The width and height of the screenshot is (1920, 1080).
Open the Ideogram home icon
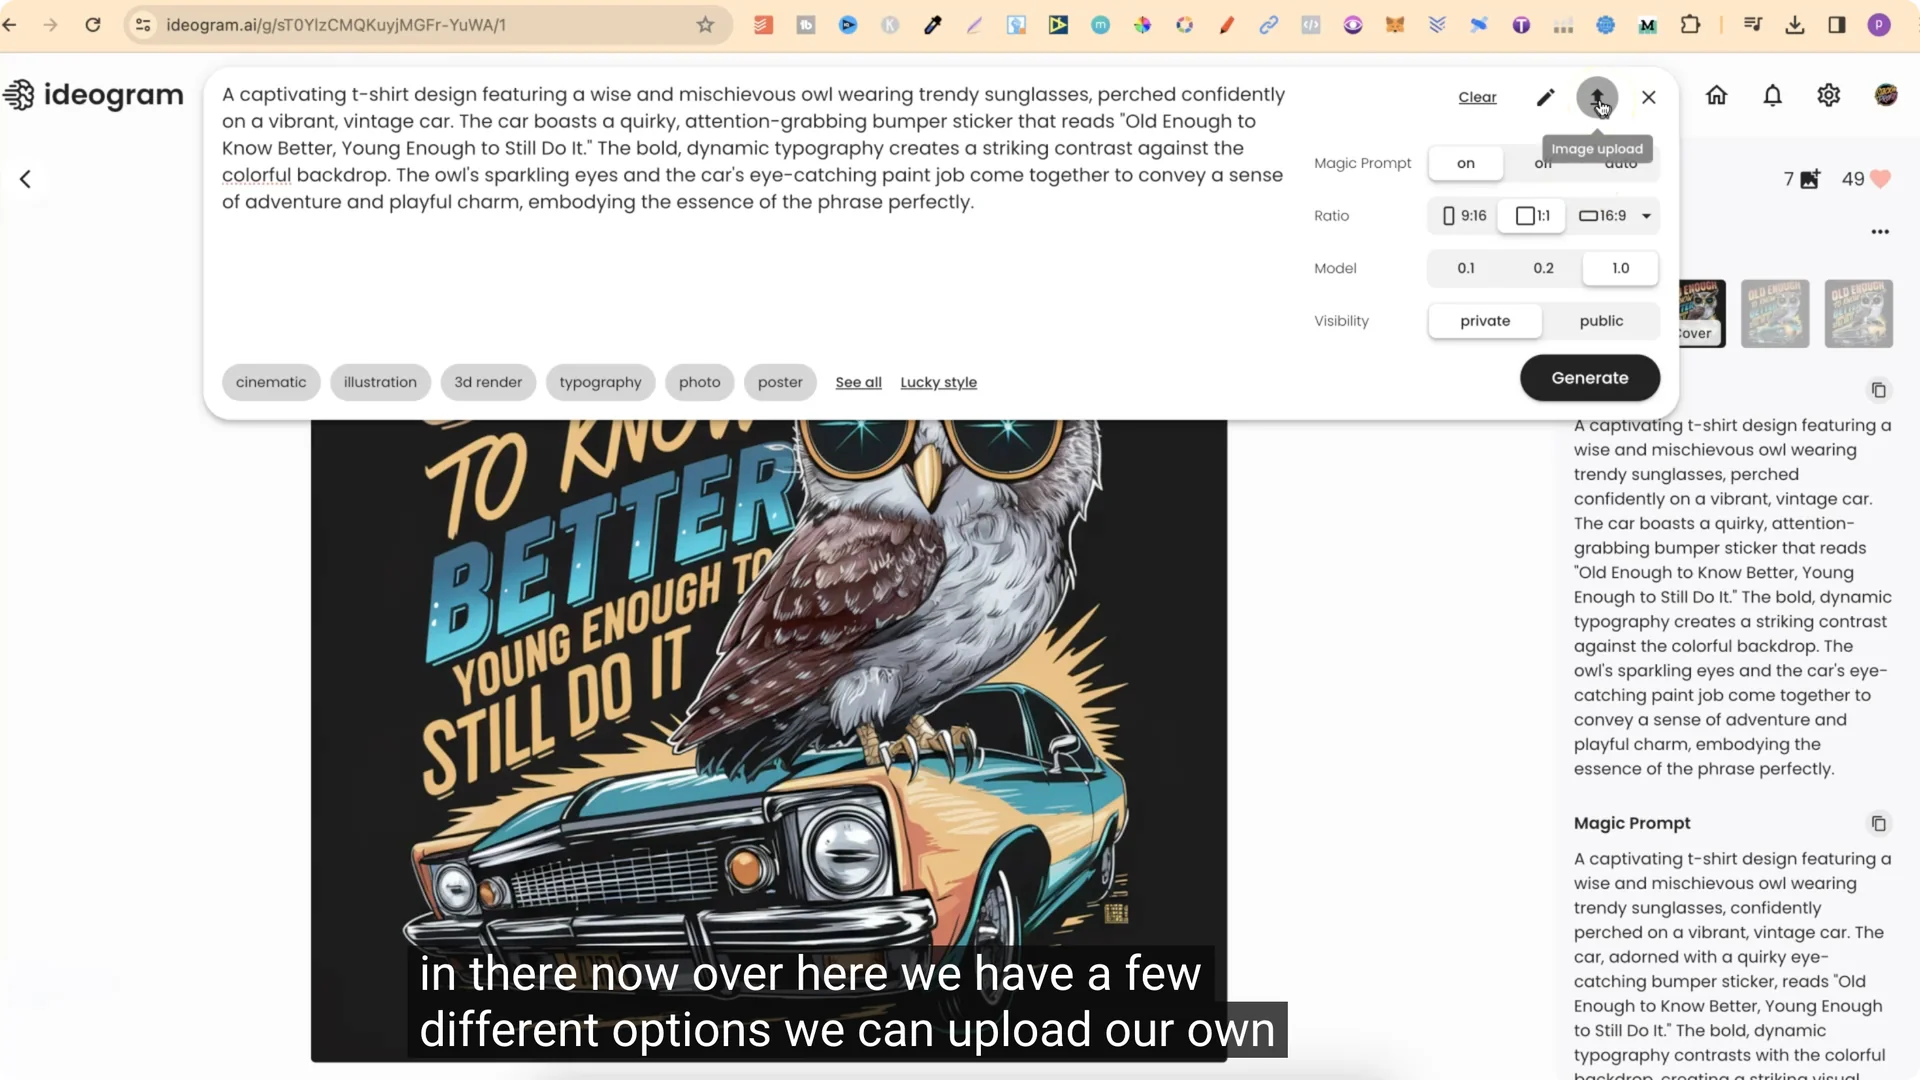(1717, 95)
